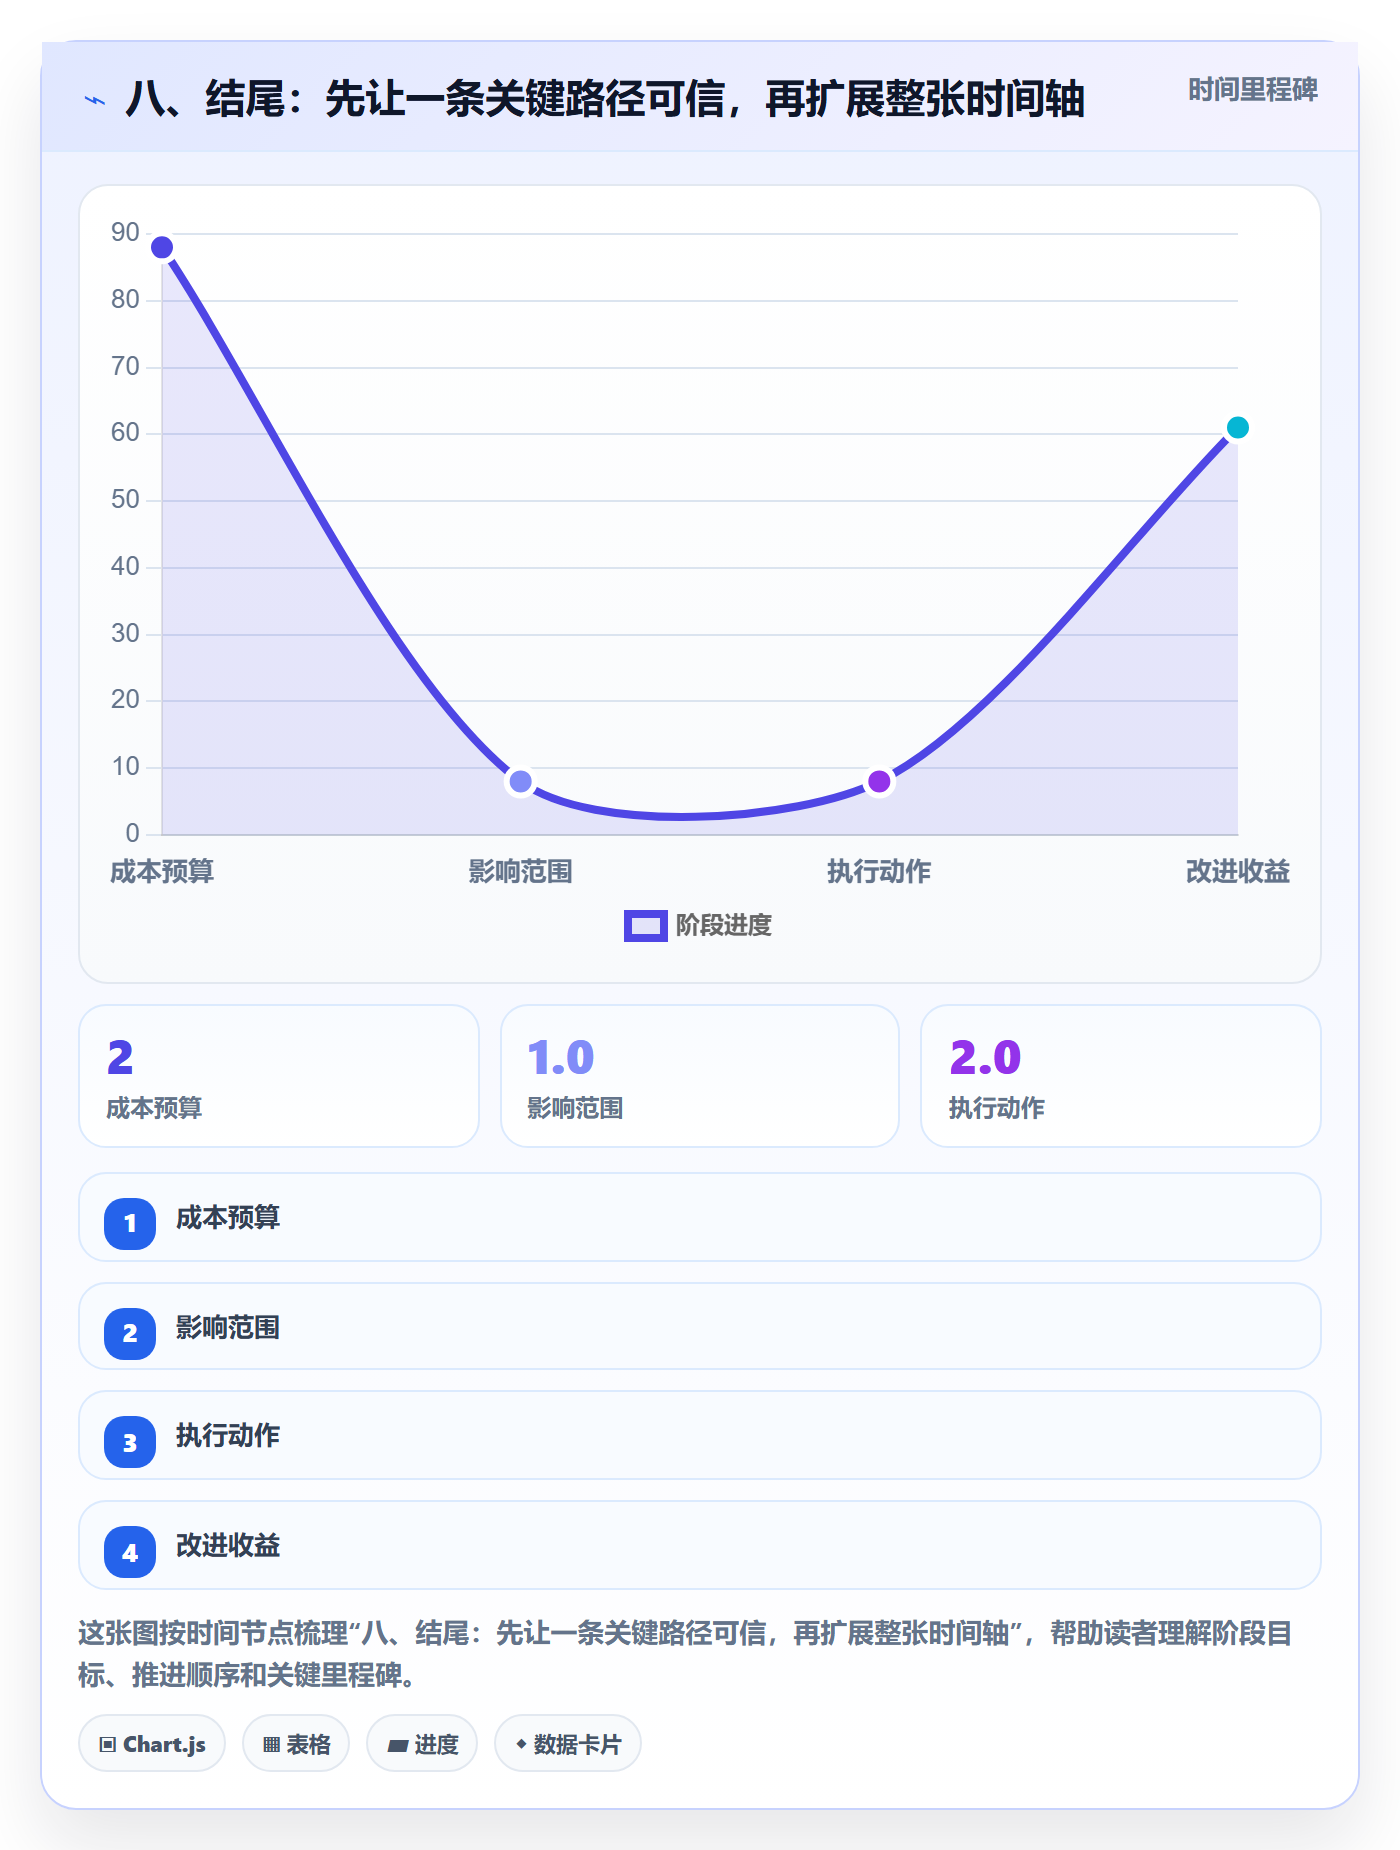Click the 50 y-axis value
Viewport: 1400px width, 1850px height.
[125, 500]
